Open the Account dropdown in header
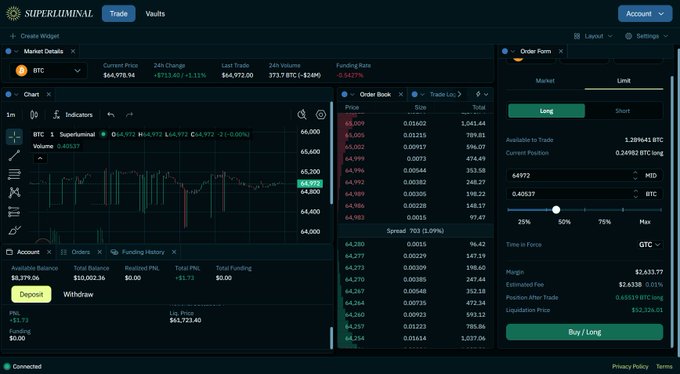Viewport: 680px width, 374px height. click(x=645, y=14)
